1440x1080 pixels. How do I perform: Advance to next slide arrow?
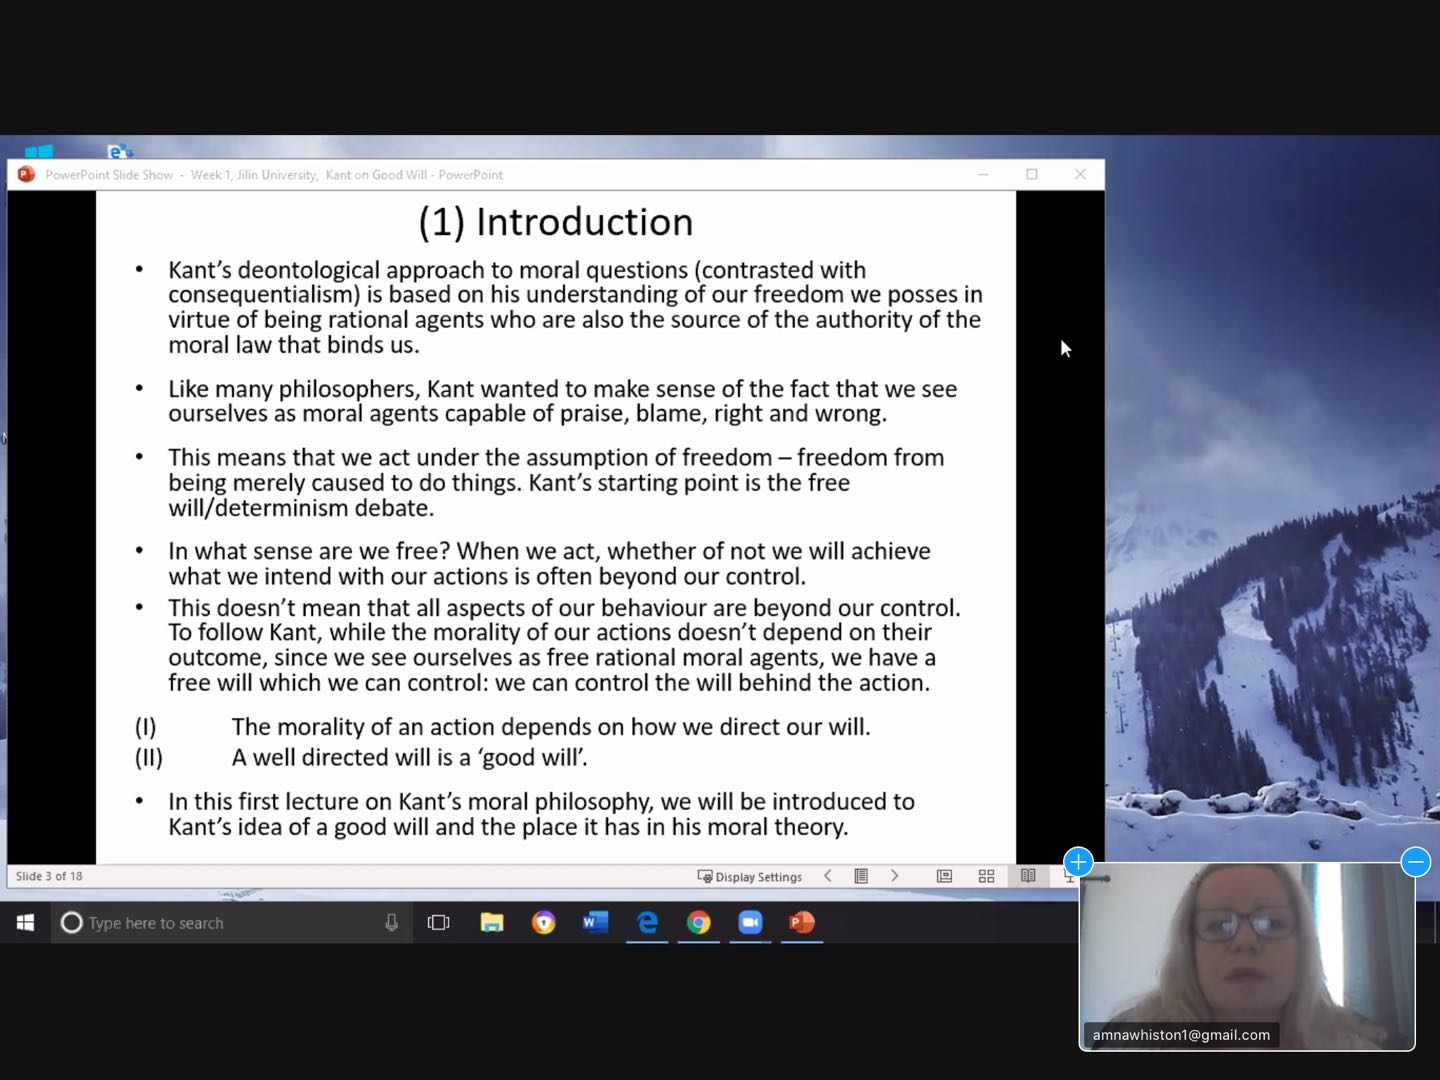click(x=894, y=876)
